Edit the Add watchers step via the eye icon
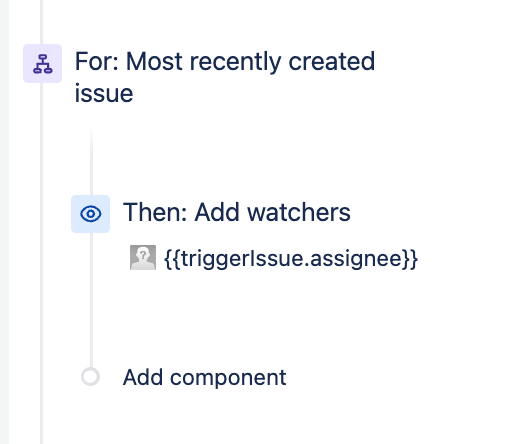 90,214
